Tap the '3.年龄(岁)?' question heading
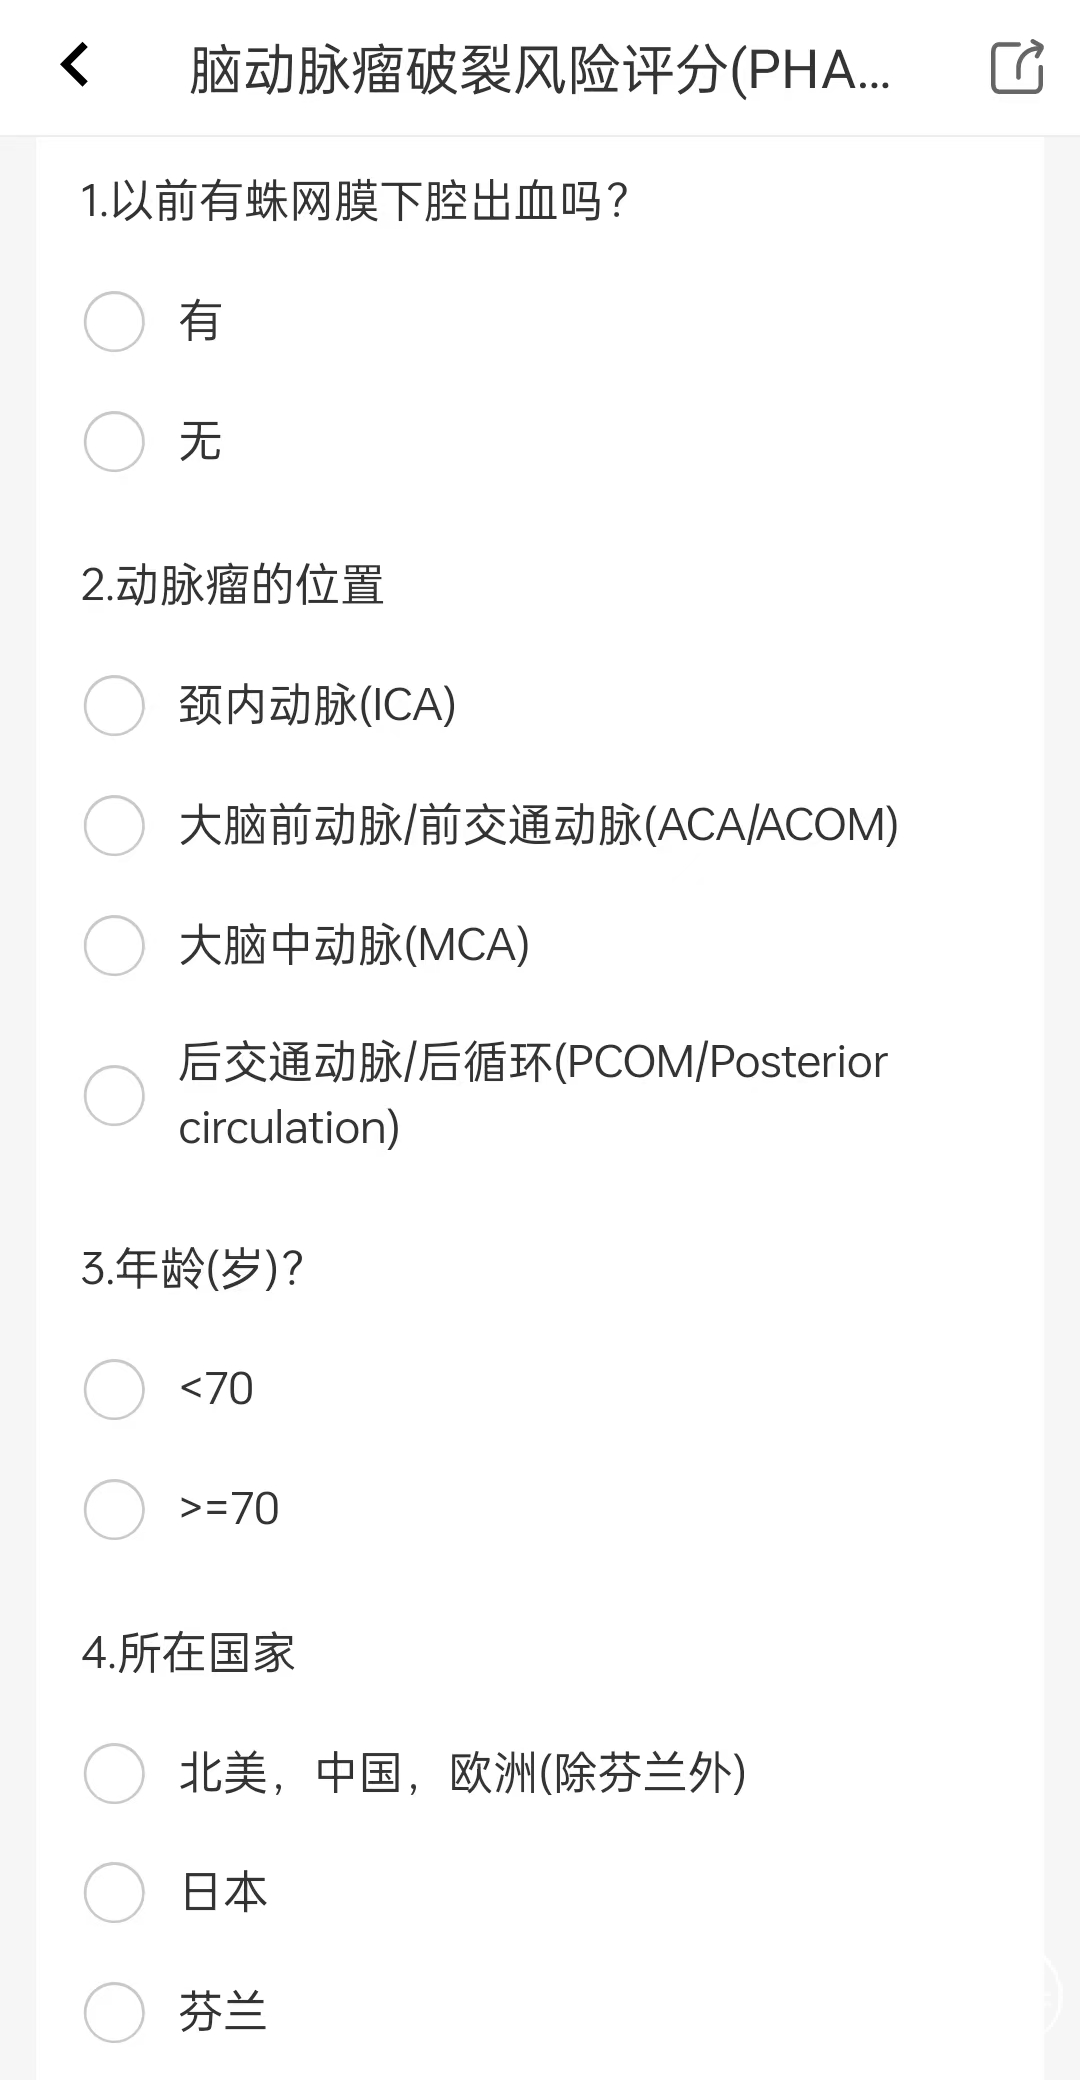Image resolution: width=1080 pixels, height=2080 pixels. coord(192,1270)
